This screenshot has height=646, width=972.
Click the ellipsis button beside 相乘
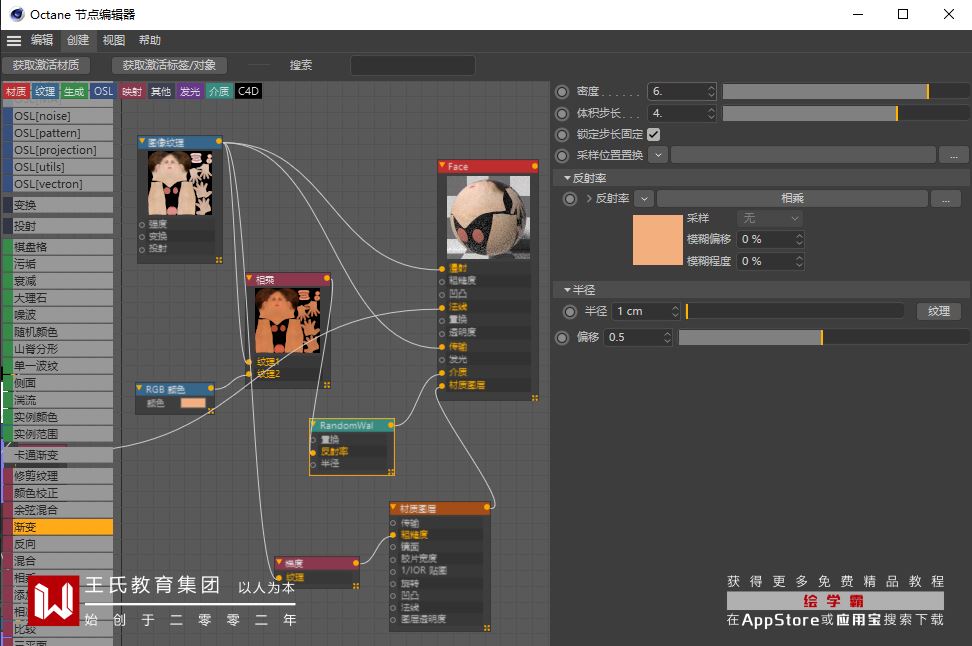click(x=945, y=198)
